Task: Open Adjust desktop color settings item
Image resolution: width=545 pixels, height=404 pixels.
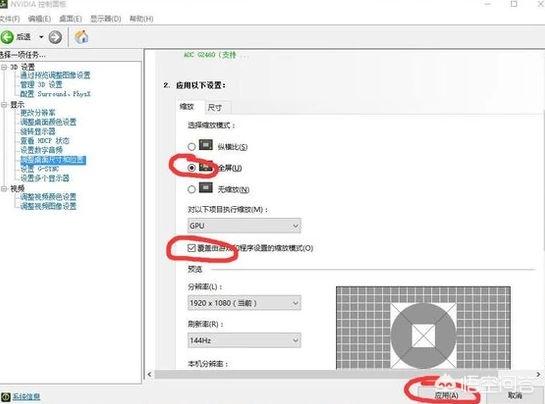Action: click(x=48, y=122)
